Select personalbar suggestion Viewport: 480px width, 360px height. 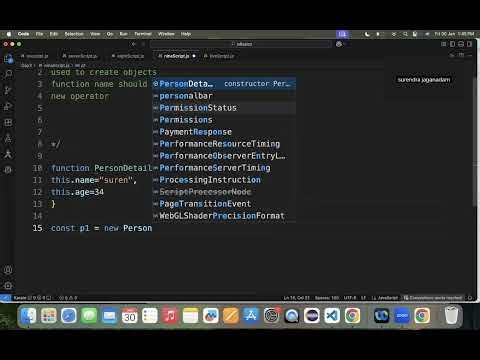tap(224, 96)
